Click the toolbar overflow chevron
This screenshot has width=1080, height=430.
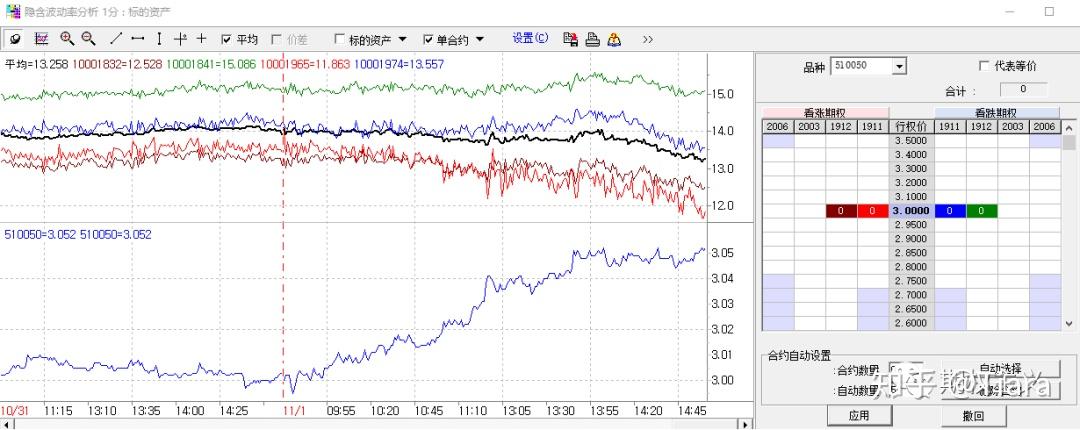point(647,39)
